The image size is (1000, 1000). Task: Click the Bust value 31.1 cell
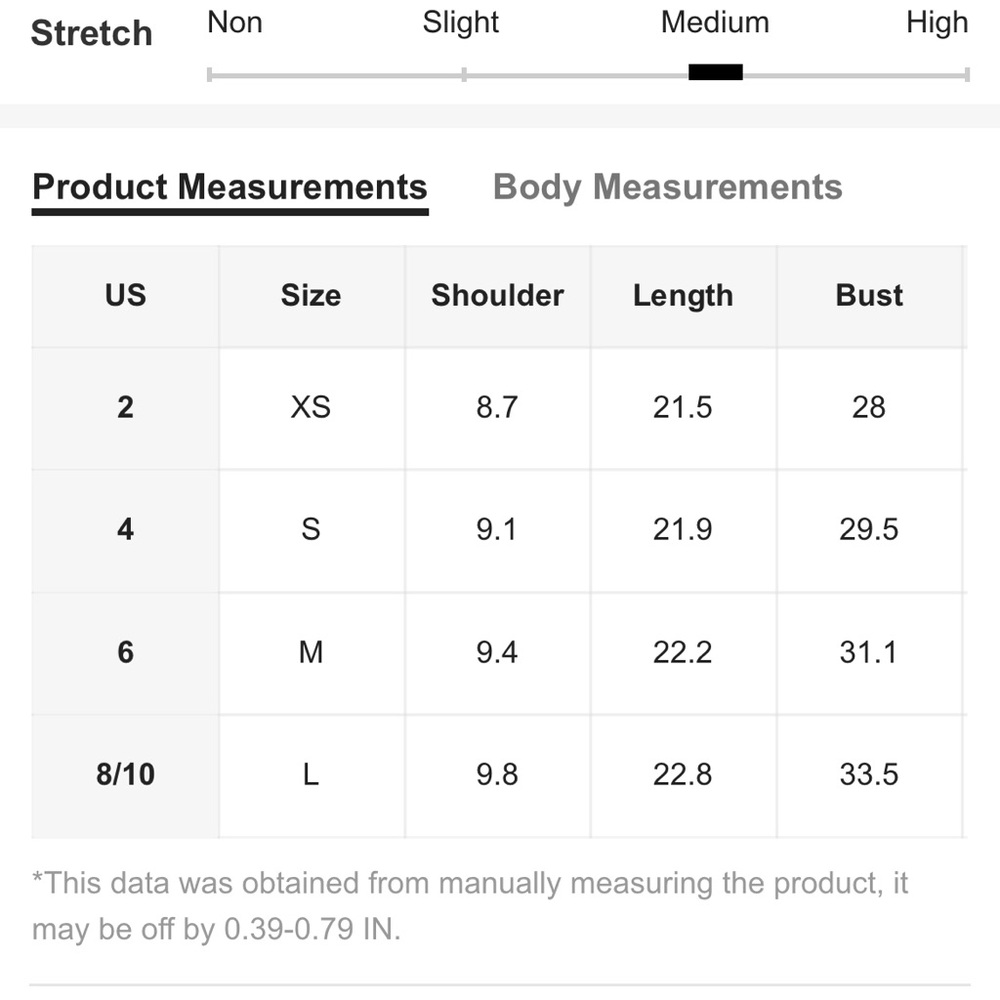869,653
